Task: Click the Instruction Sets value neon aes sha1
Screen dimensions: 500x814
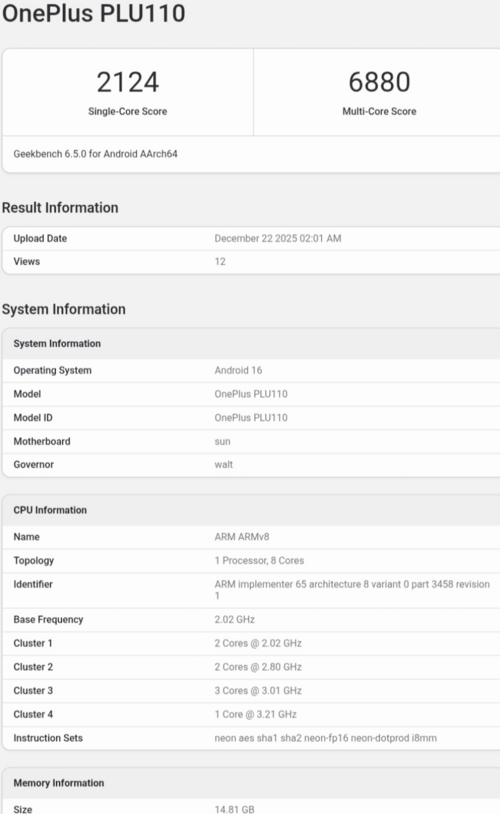Action: pos(326,738)
